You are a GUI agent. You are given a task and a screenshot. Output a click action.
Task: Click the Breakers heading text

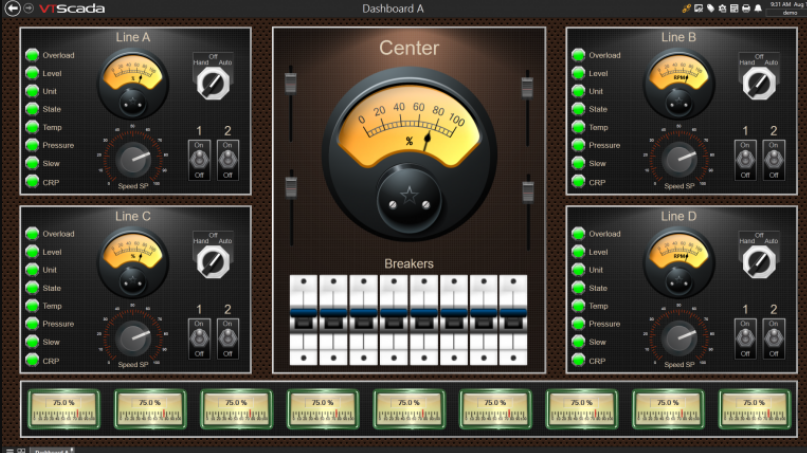[x=409, y=264]
